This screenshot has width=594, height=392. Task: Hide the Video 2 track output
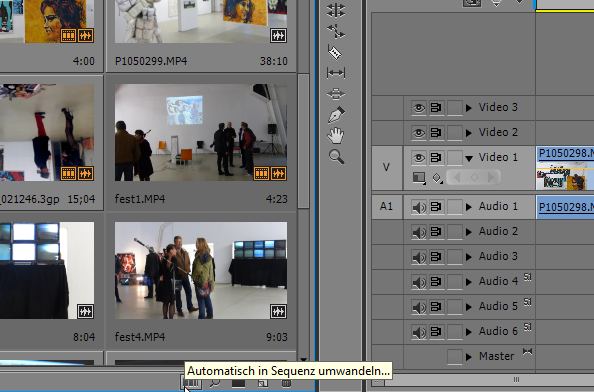(419, 133)
